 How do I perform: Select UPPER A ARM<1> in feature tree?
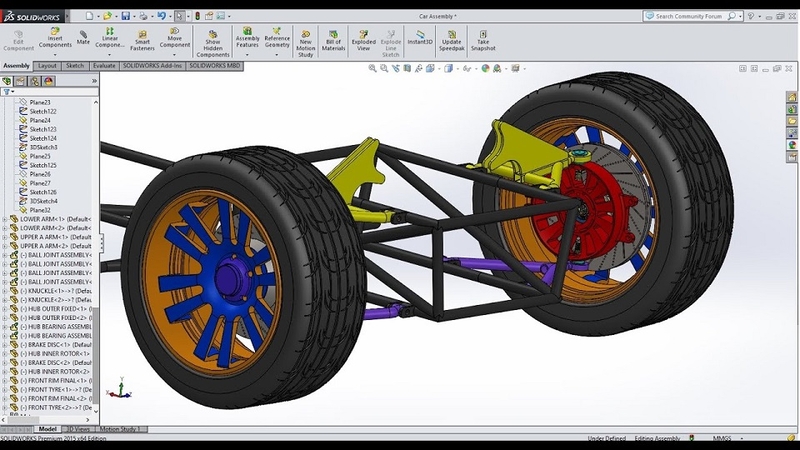(56, 237)
